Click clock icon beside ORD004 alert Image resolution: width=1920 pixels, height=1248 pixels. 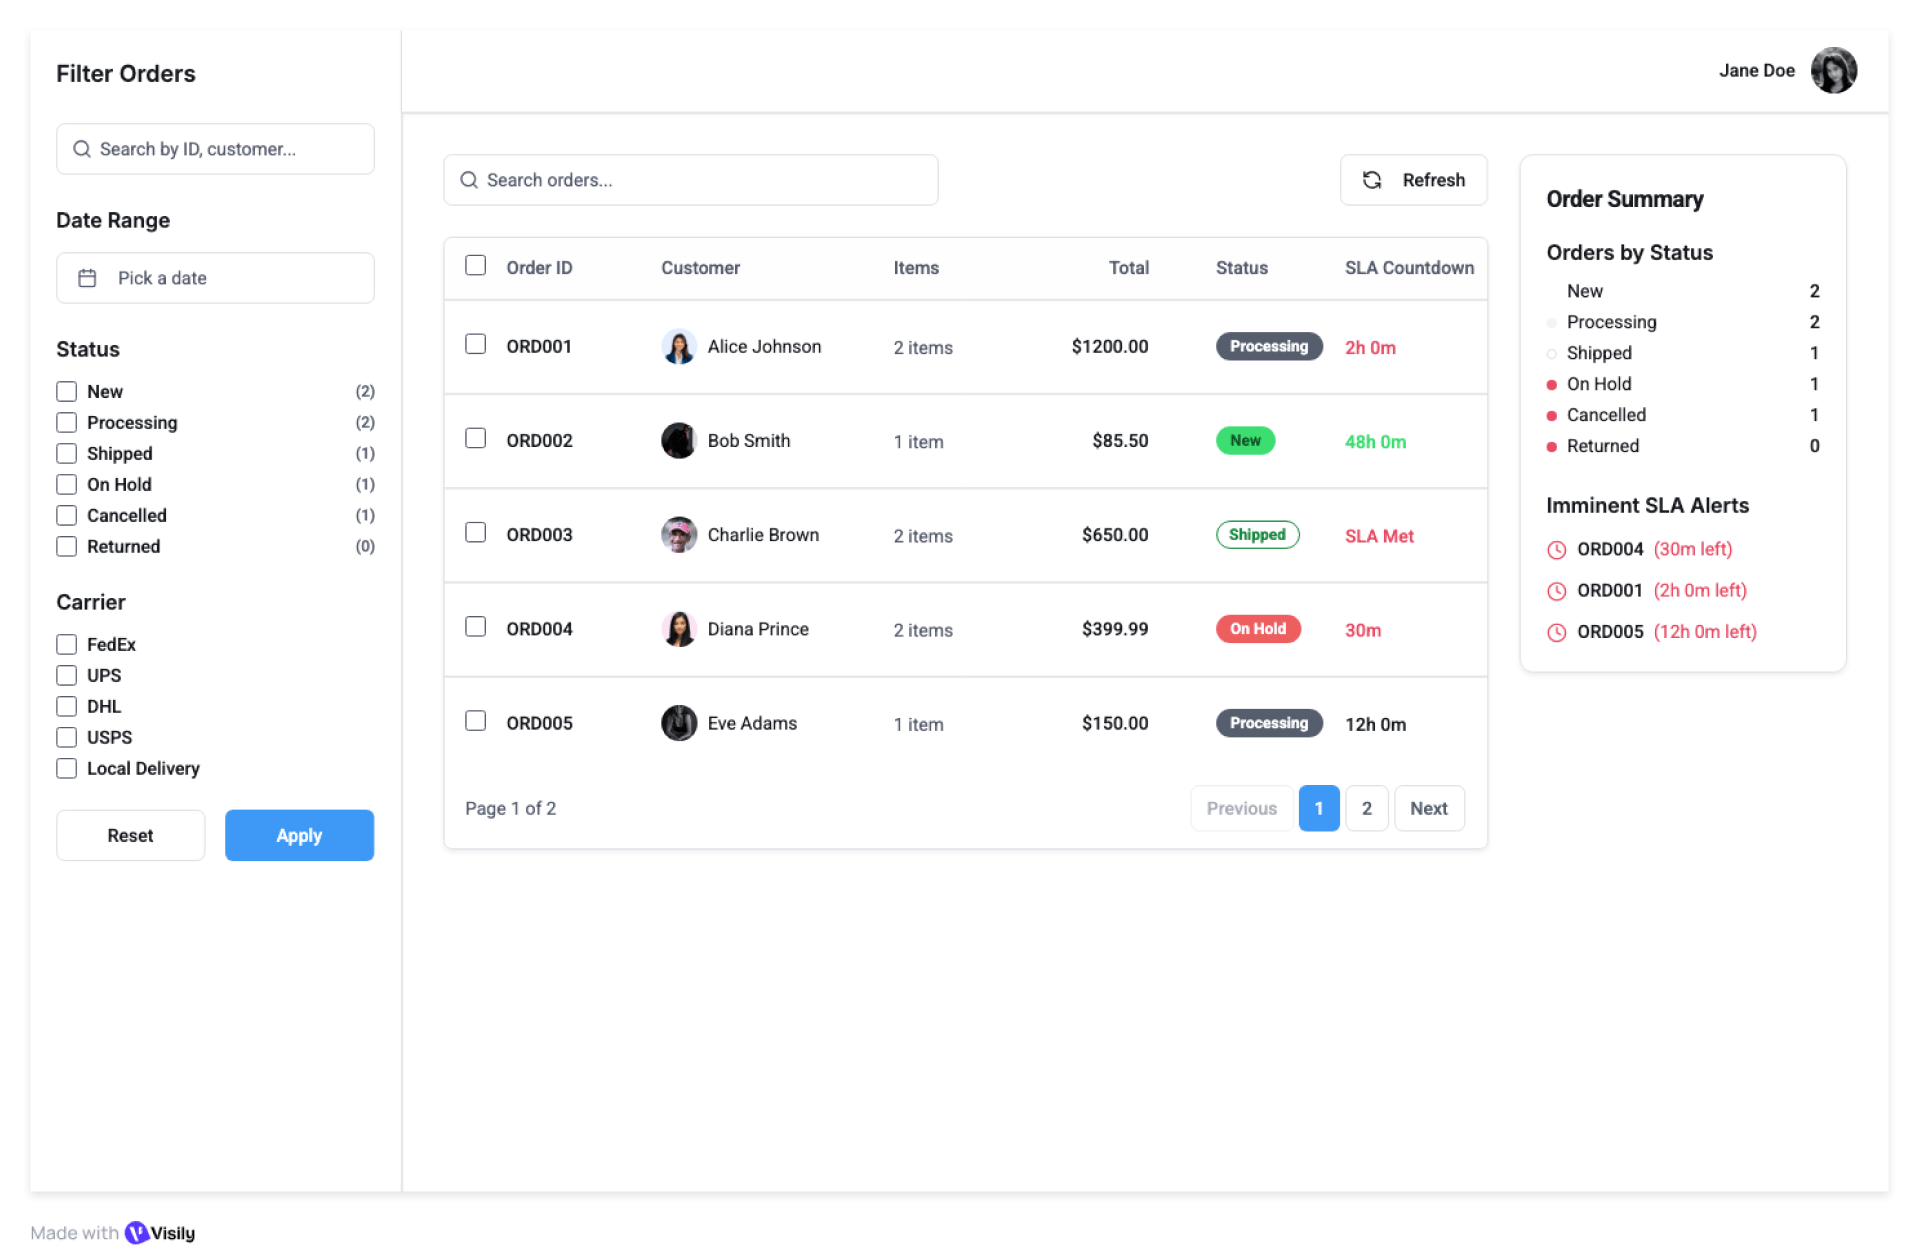click(x=1556, y=549)
